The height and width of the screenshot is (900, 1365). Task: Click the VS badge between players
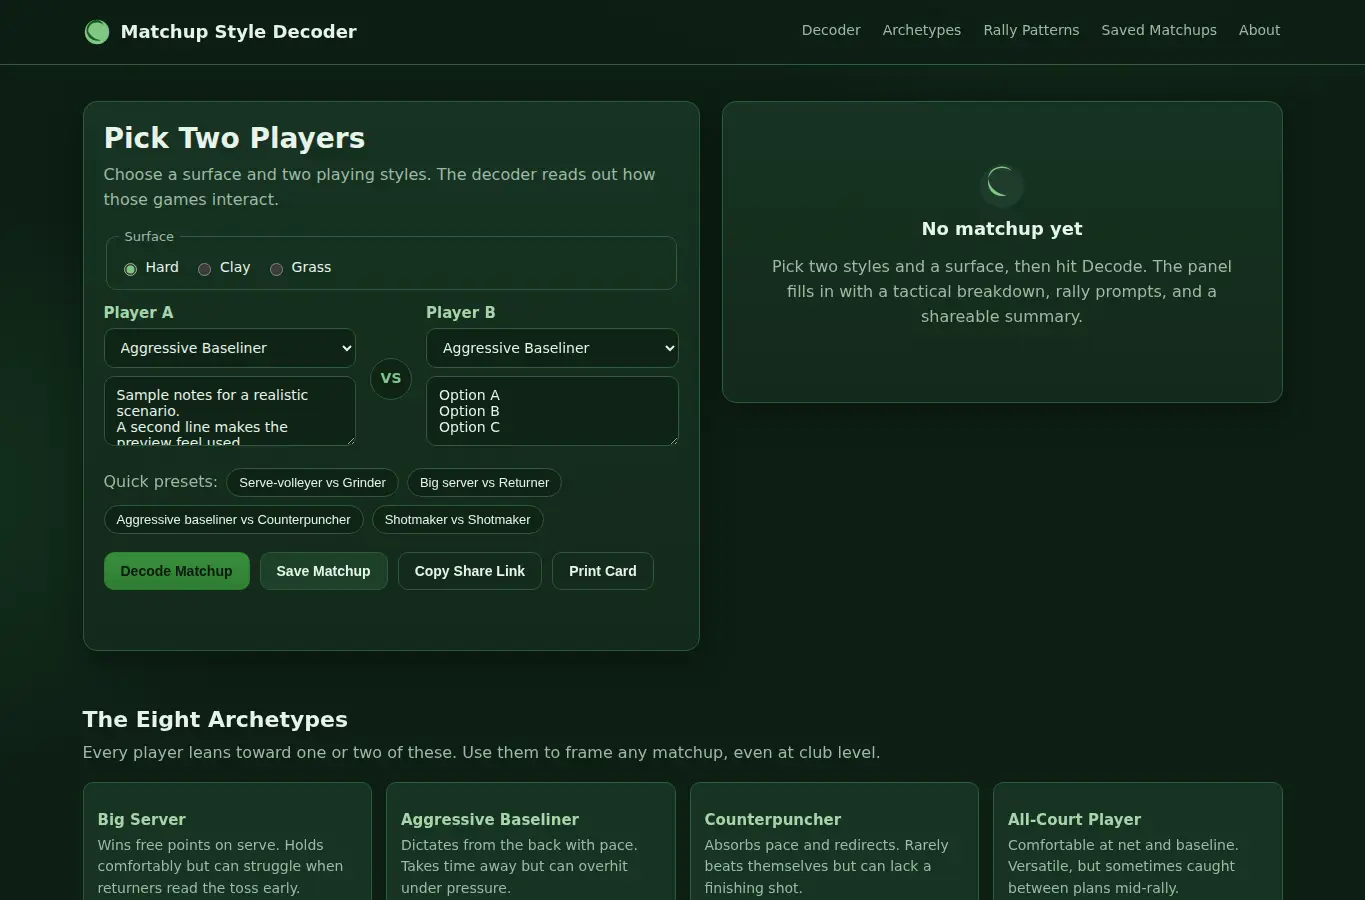click(391, 378)
